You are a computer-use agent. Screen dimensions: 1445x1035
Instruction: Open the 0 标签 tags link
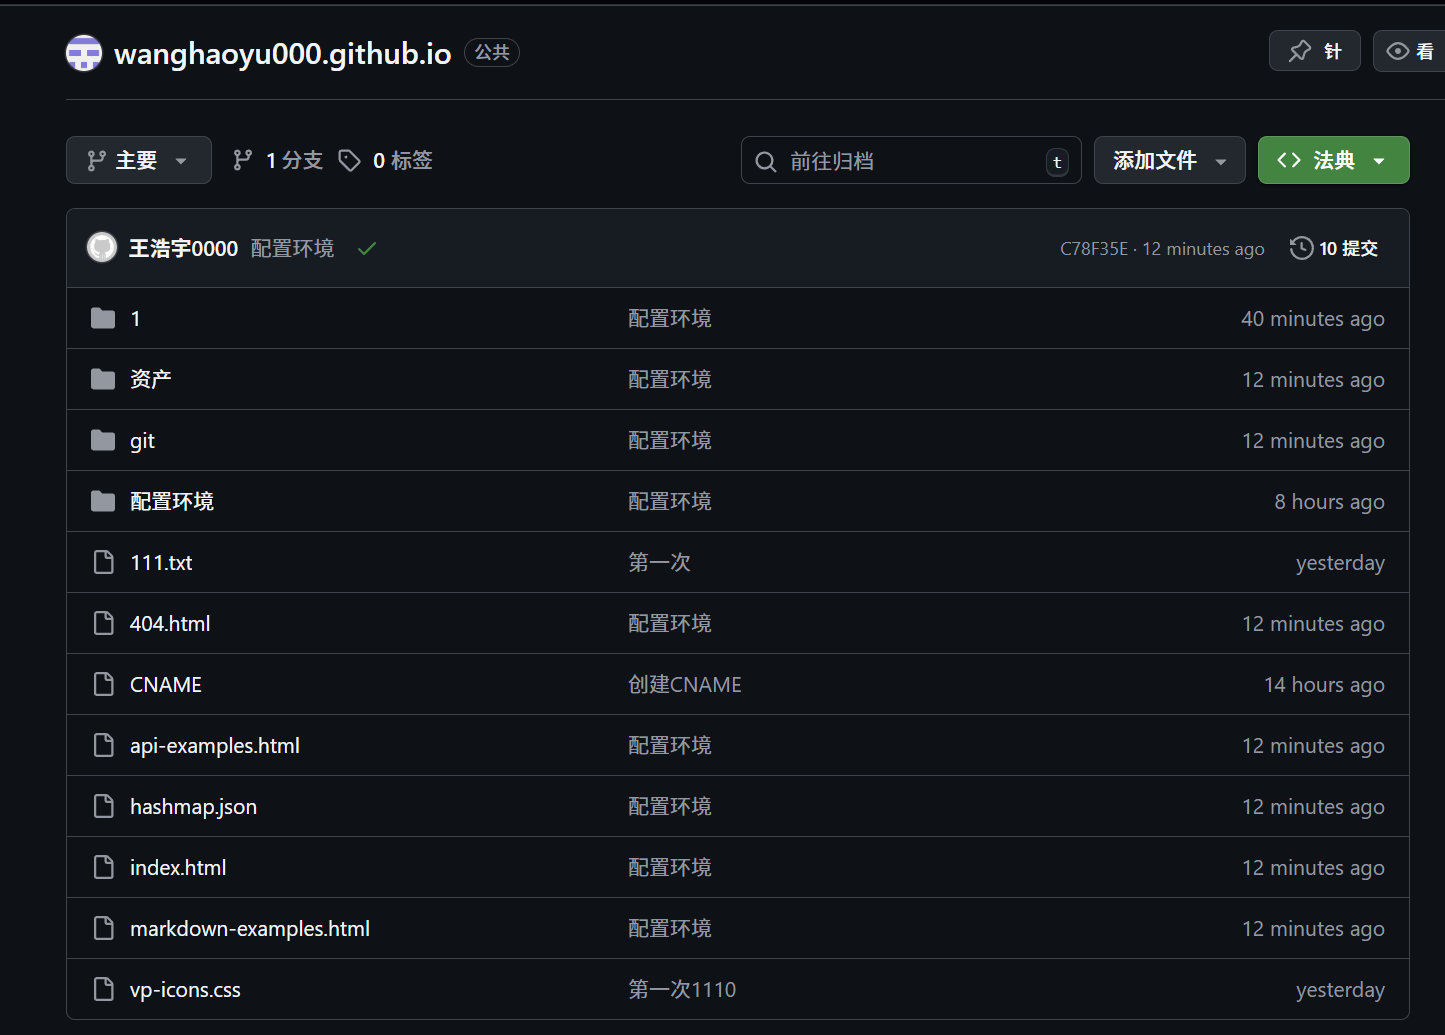click(386, 161)
